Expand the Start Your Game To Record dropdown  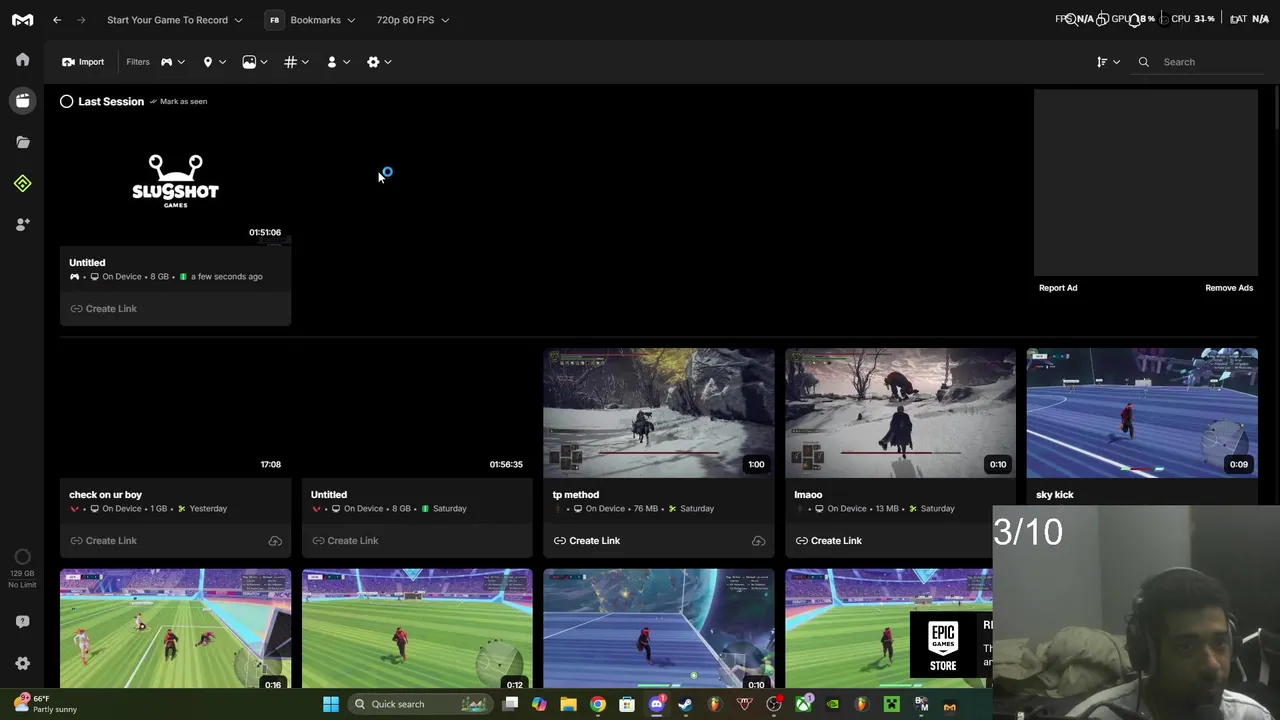(x=174, y=20)
